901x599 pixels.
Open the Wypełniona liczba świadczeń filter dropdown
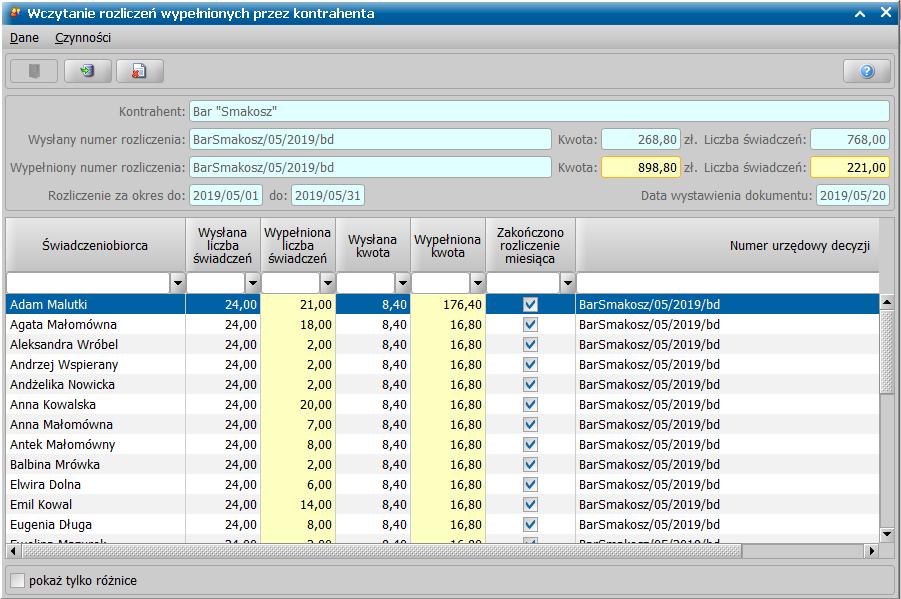point(328,283)
